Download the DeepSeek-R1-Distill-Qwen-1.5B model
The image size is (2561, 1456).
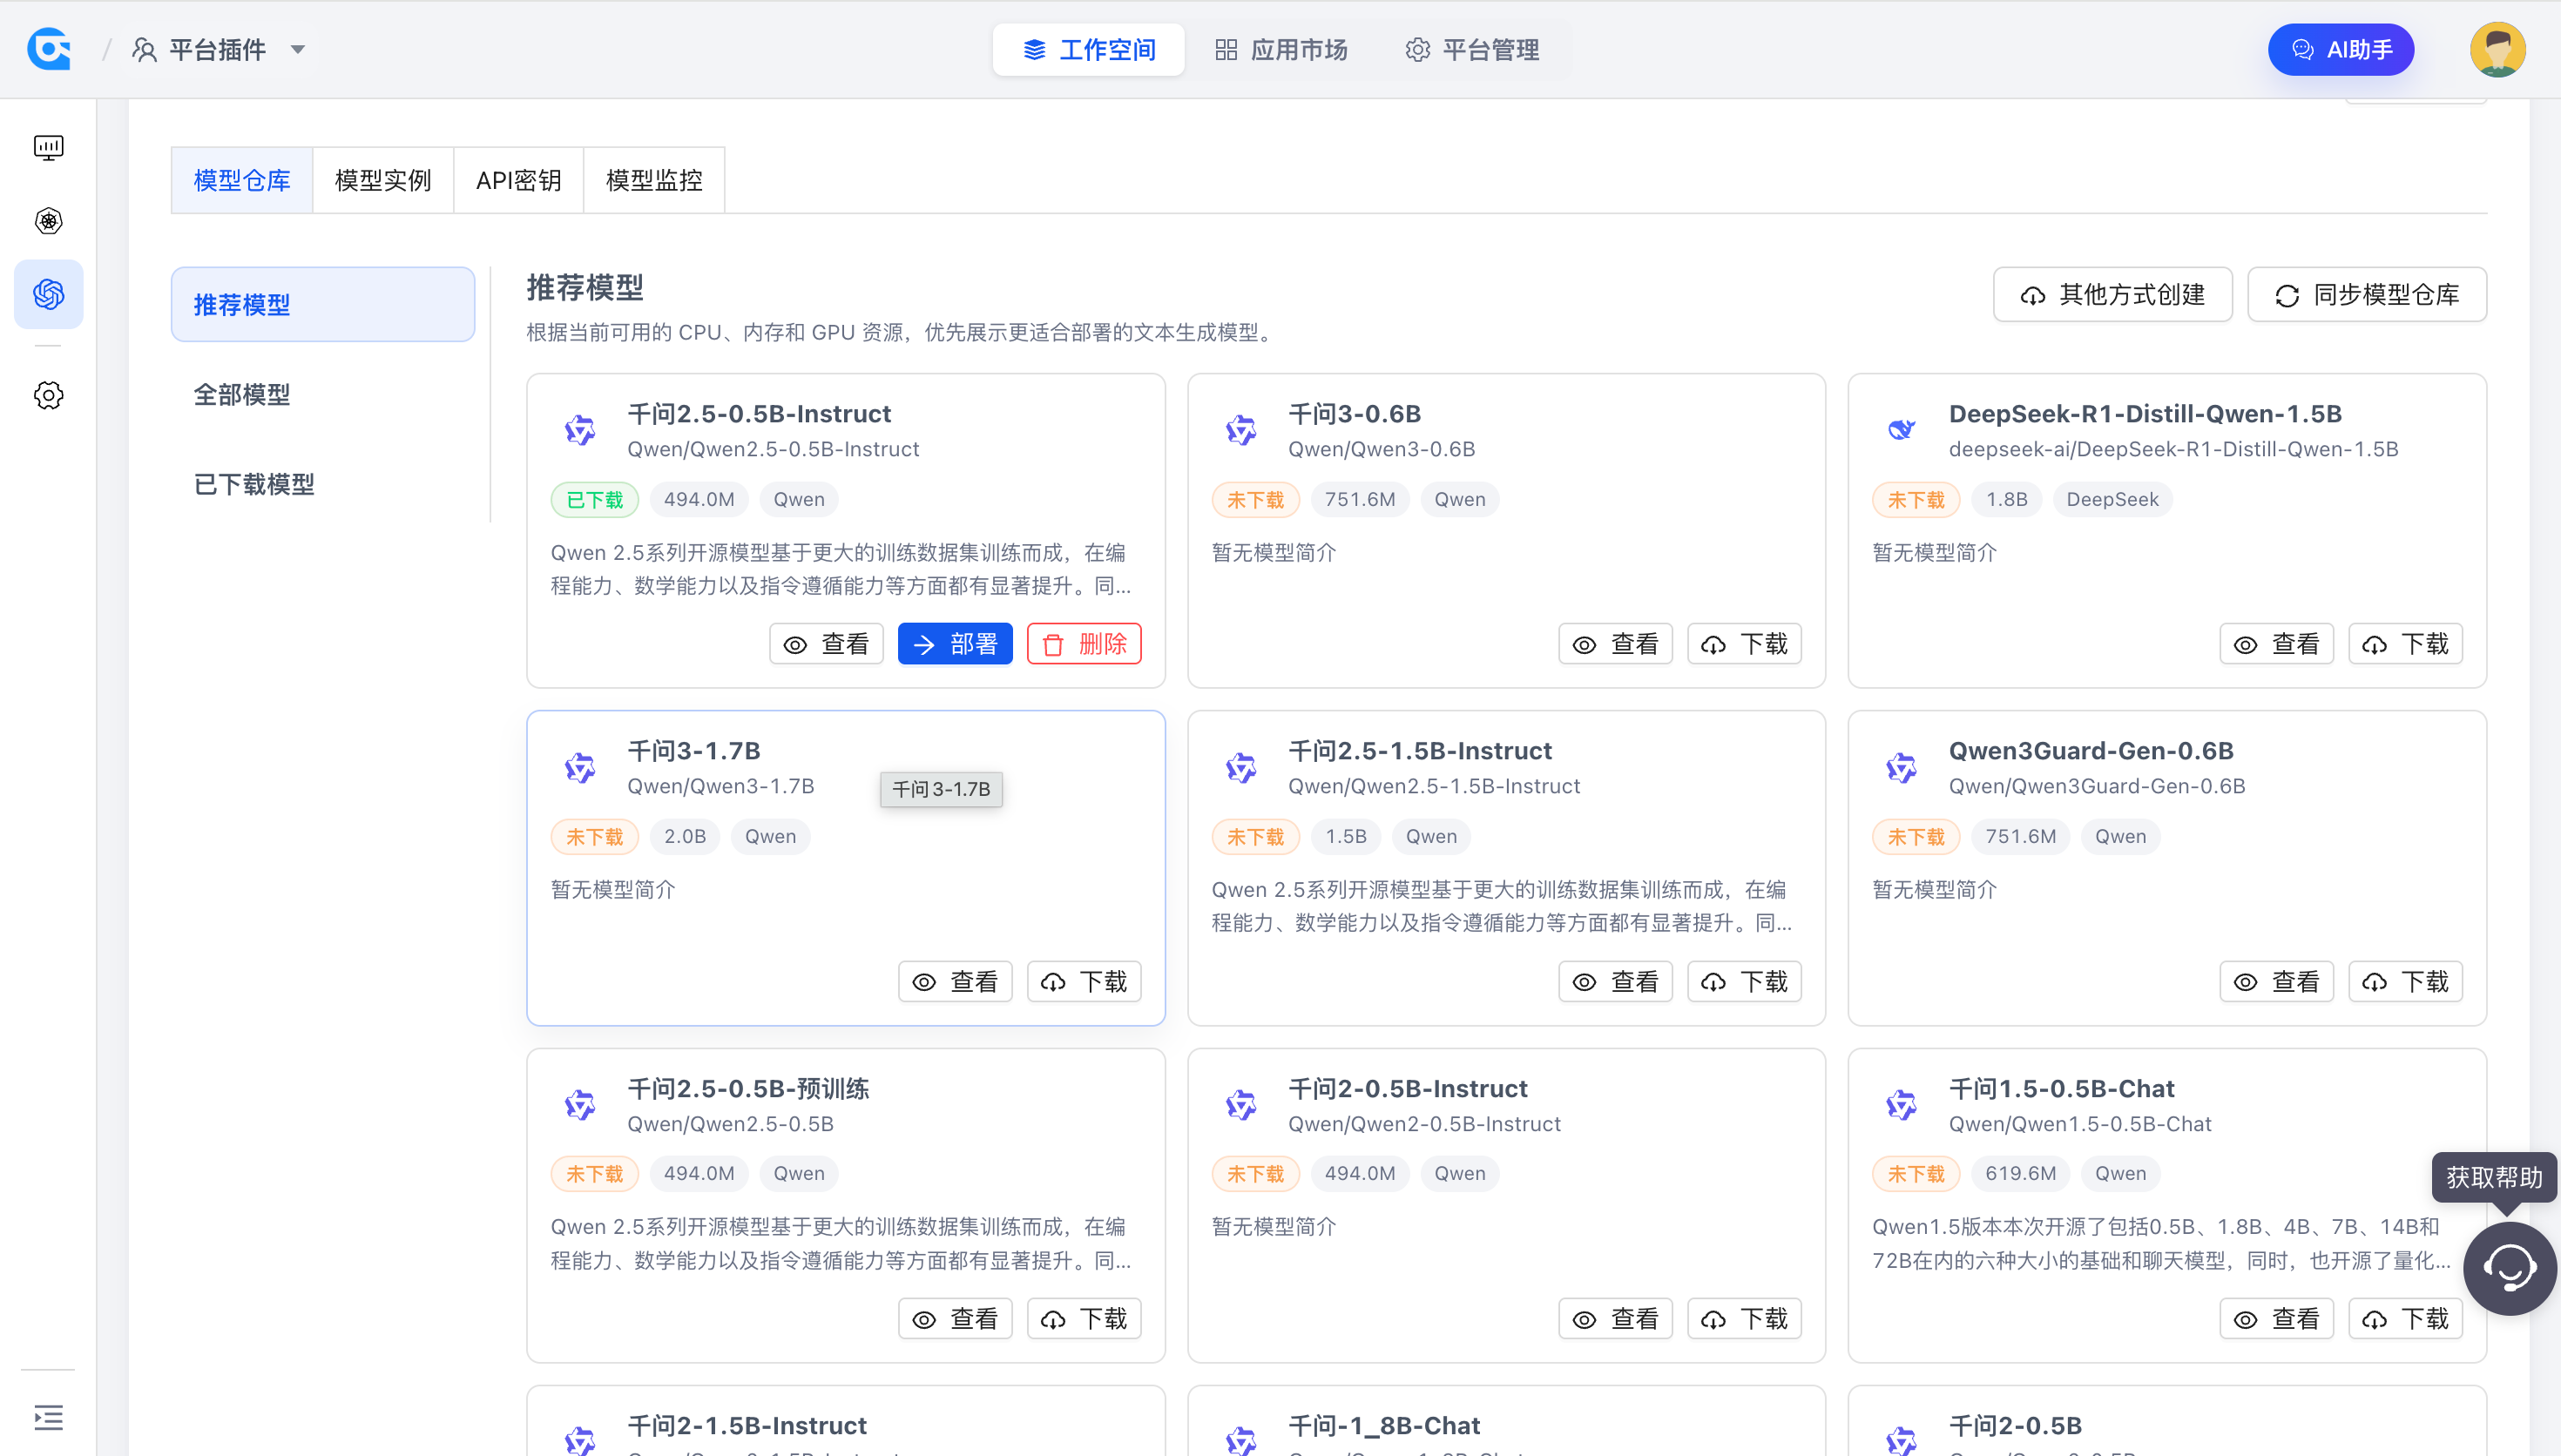click(2405, 643)
